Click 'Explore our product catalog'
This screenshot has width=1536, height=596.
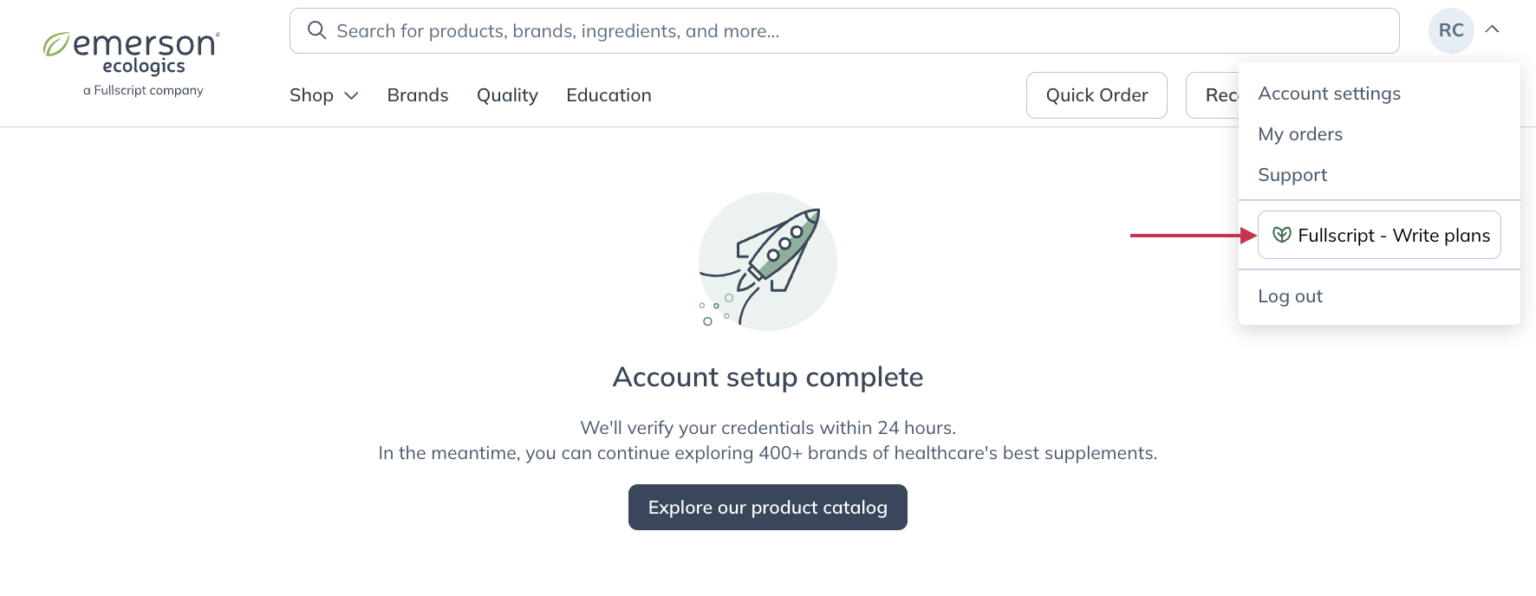point(767,507)
